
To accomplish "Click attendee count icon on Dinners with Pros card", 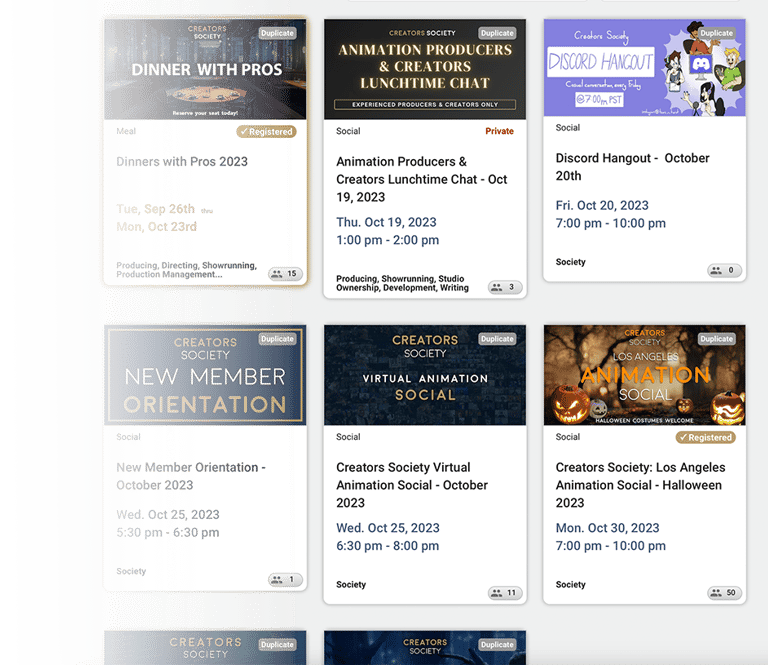I will (285, 274).
